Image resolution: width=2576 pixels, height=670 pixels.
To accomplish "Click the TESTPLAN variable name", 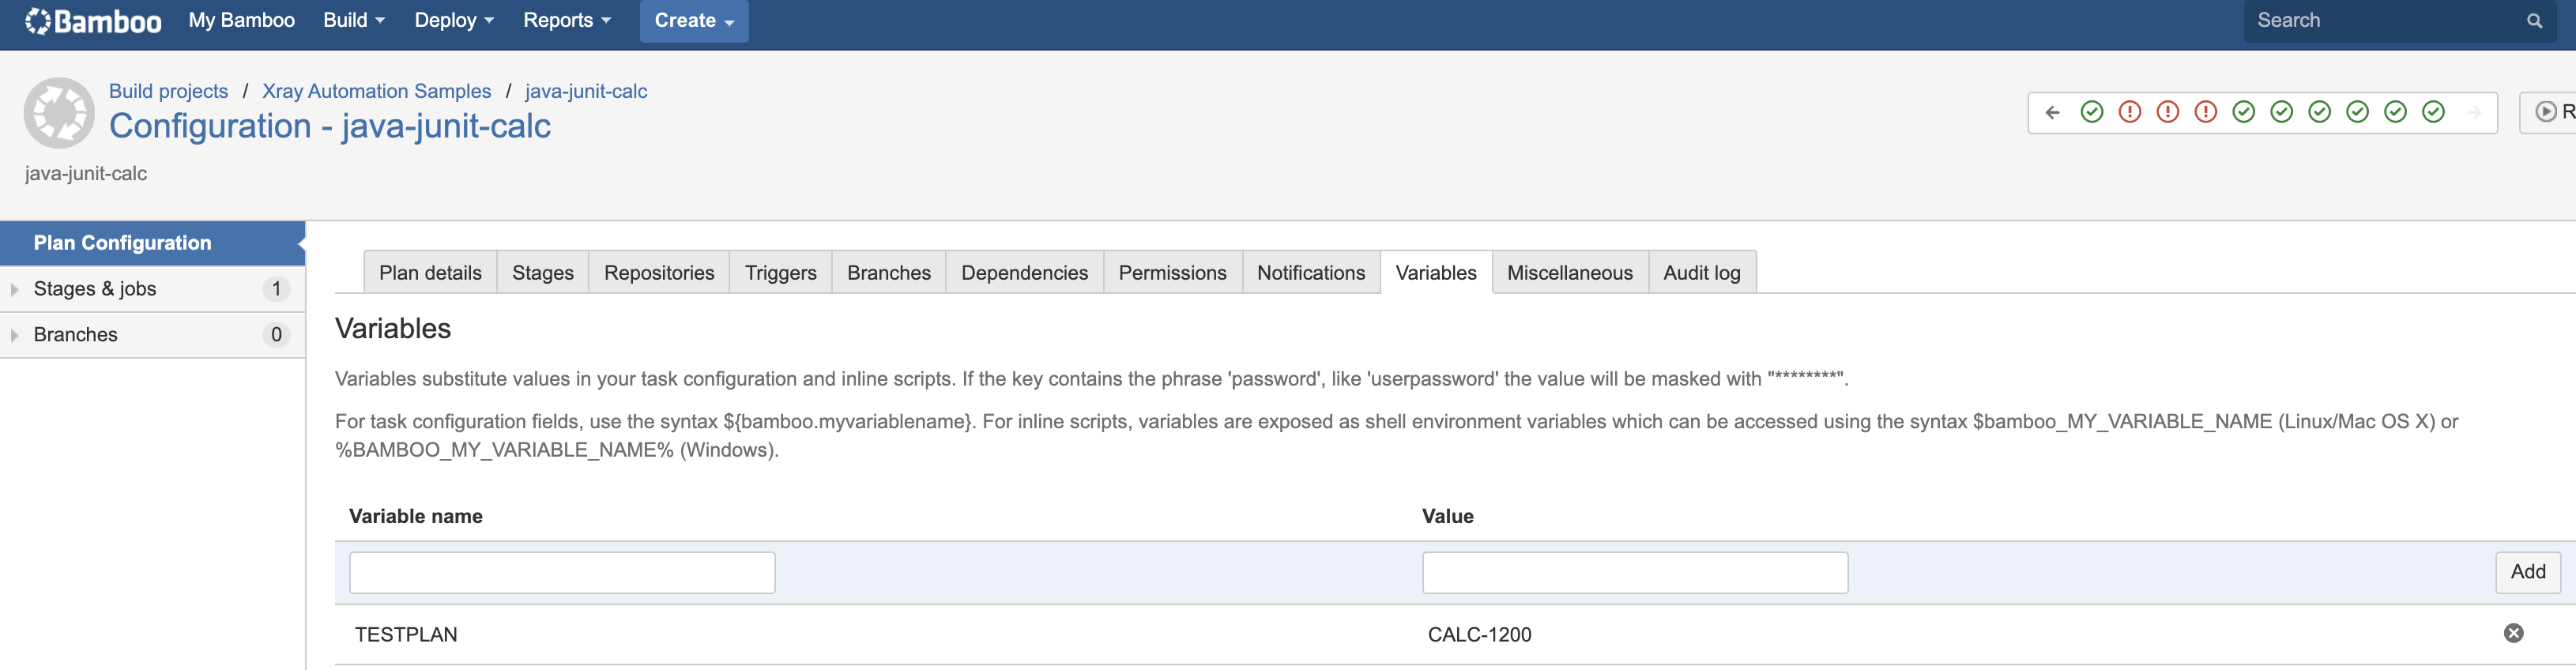I will point(406,635).
